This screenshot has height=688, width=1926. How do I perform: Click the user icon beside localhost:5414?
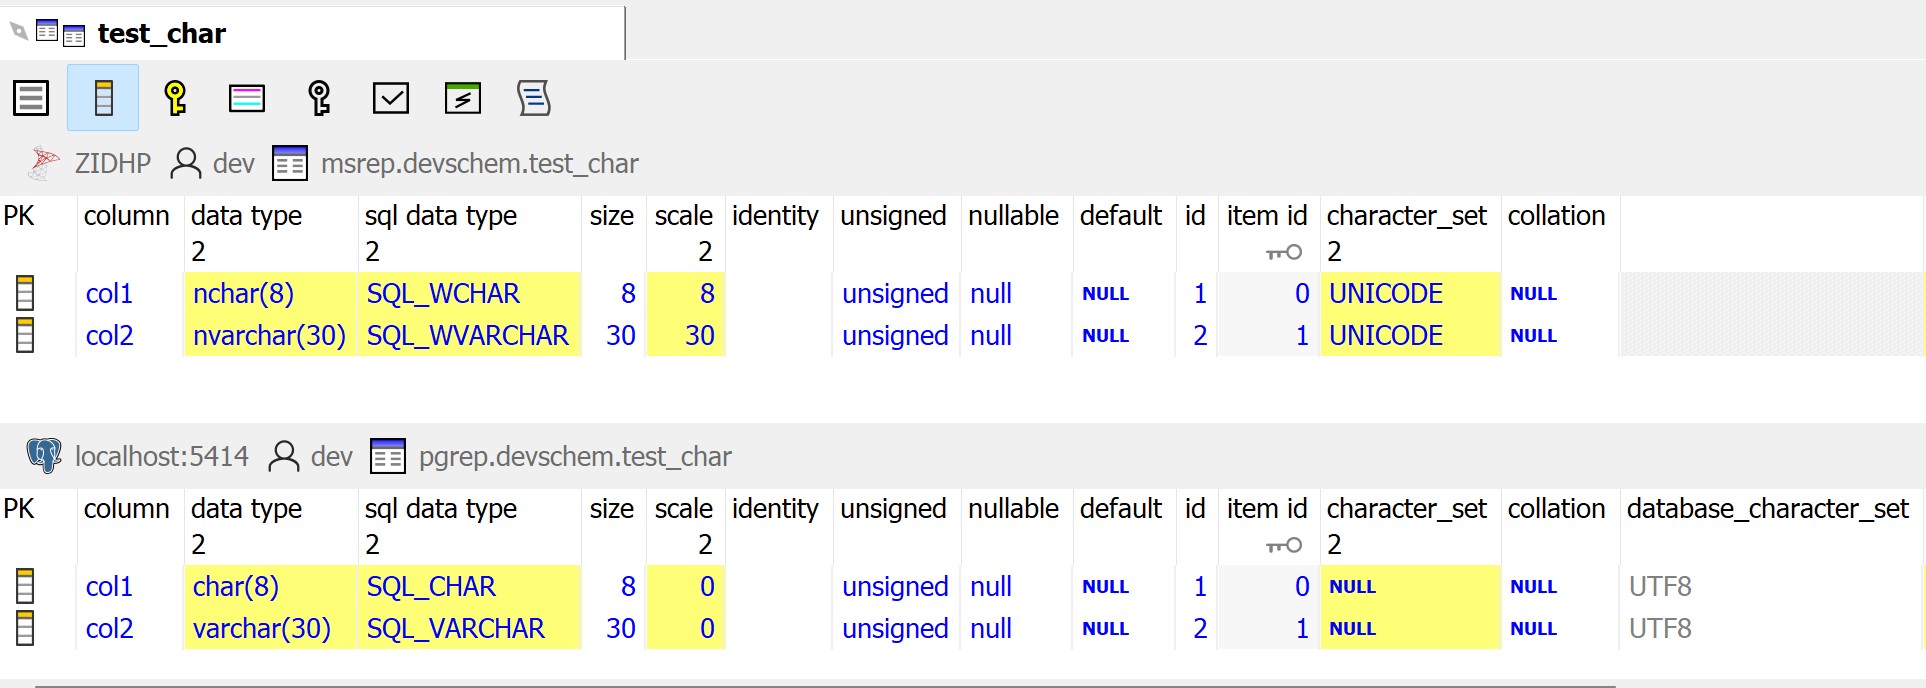click(284, 457)
